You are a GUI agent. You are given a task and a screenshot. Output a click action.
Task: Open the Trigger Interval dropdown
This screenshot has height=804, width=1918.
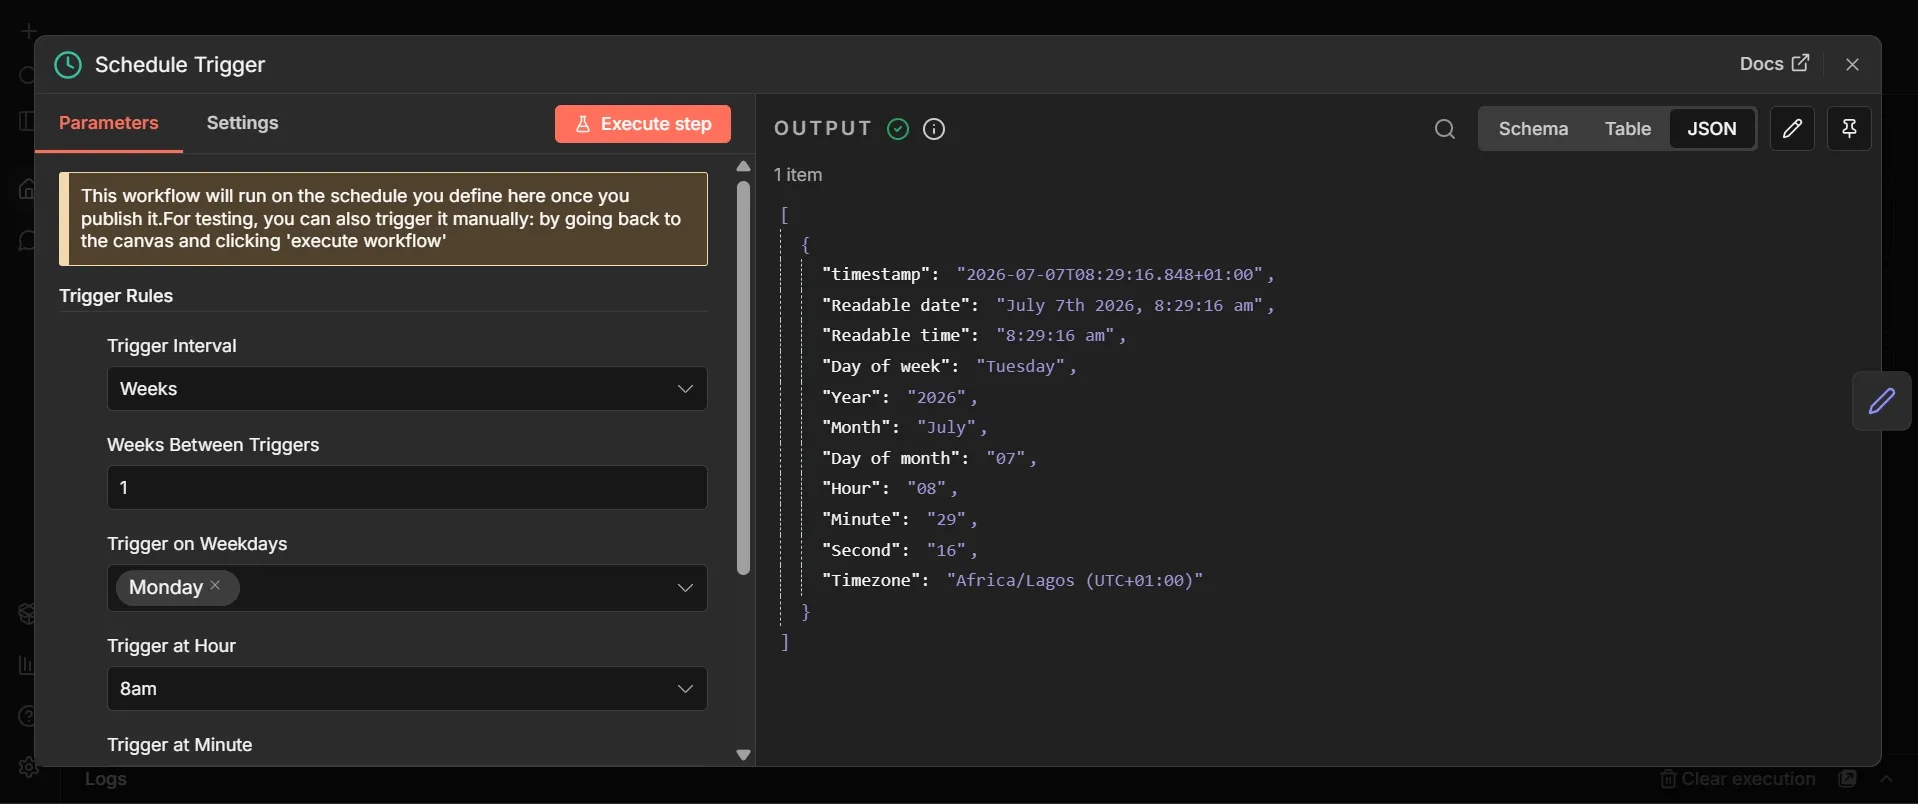pyautogui.click(x=407, y=389)
